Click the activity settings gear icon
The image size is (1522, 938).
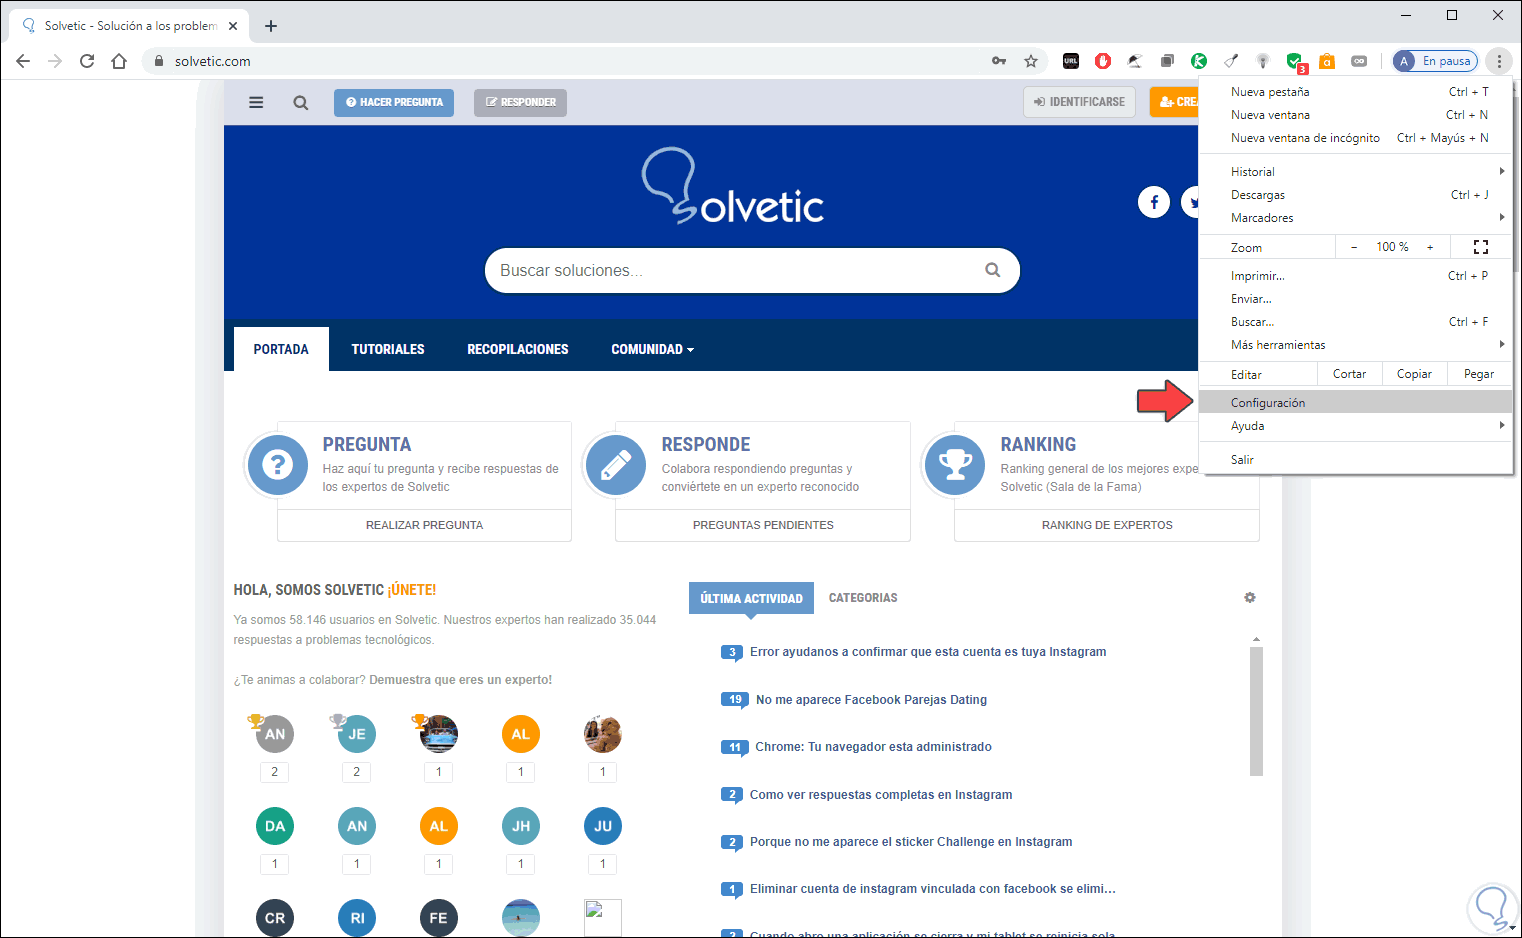(x=1249, y=597)
